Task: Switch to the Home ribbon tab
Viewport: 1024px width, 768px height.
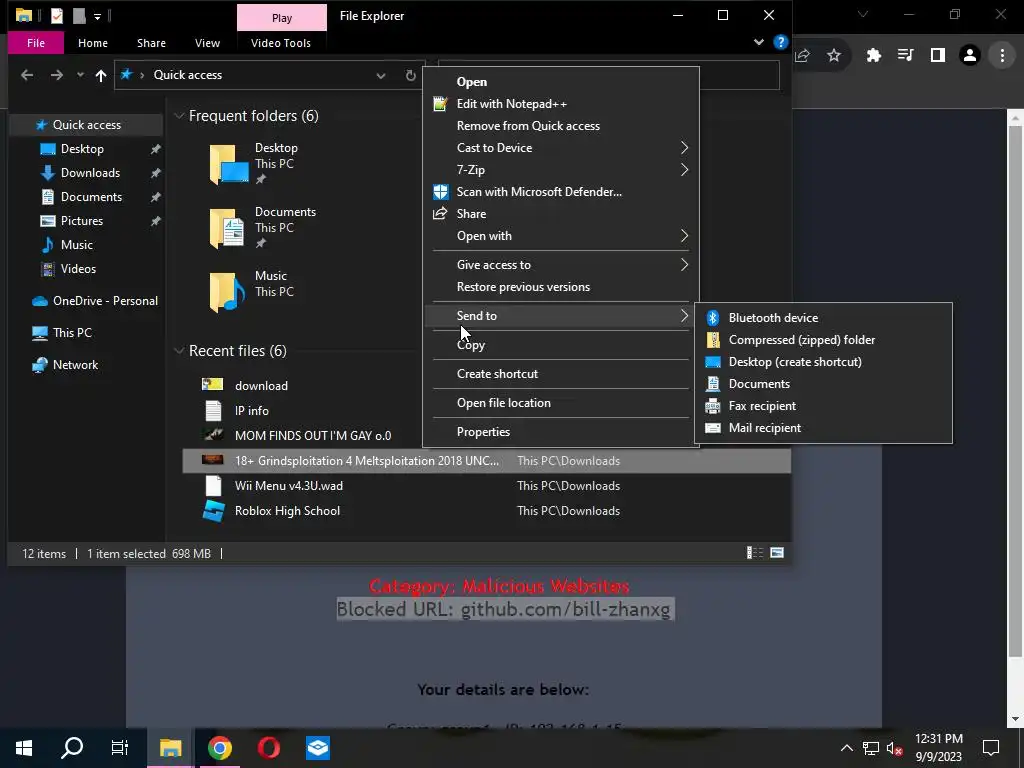Action: [93, 43]
